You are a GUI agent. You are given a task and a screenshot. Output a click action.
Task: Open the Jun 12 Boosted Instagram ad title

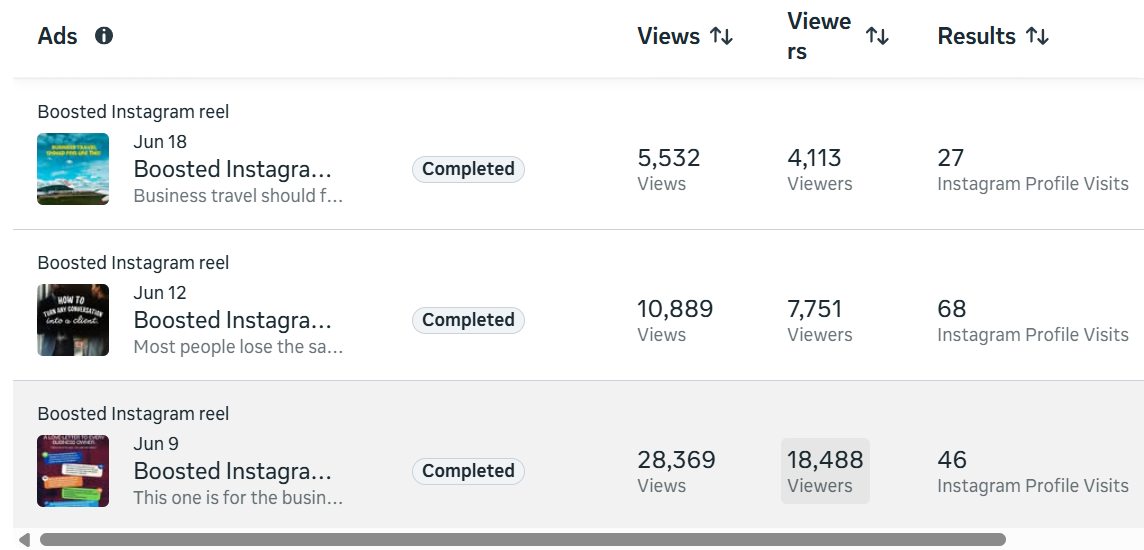232,320
